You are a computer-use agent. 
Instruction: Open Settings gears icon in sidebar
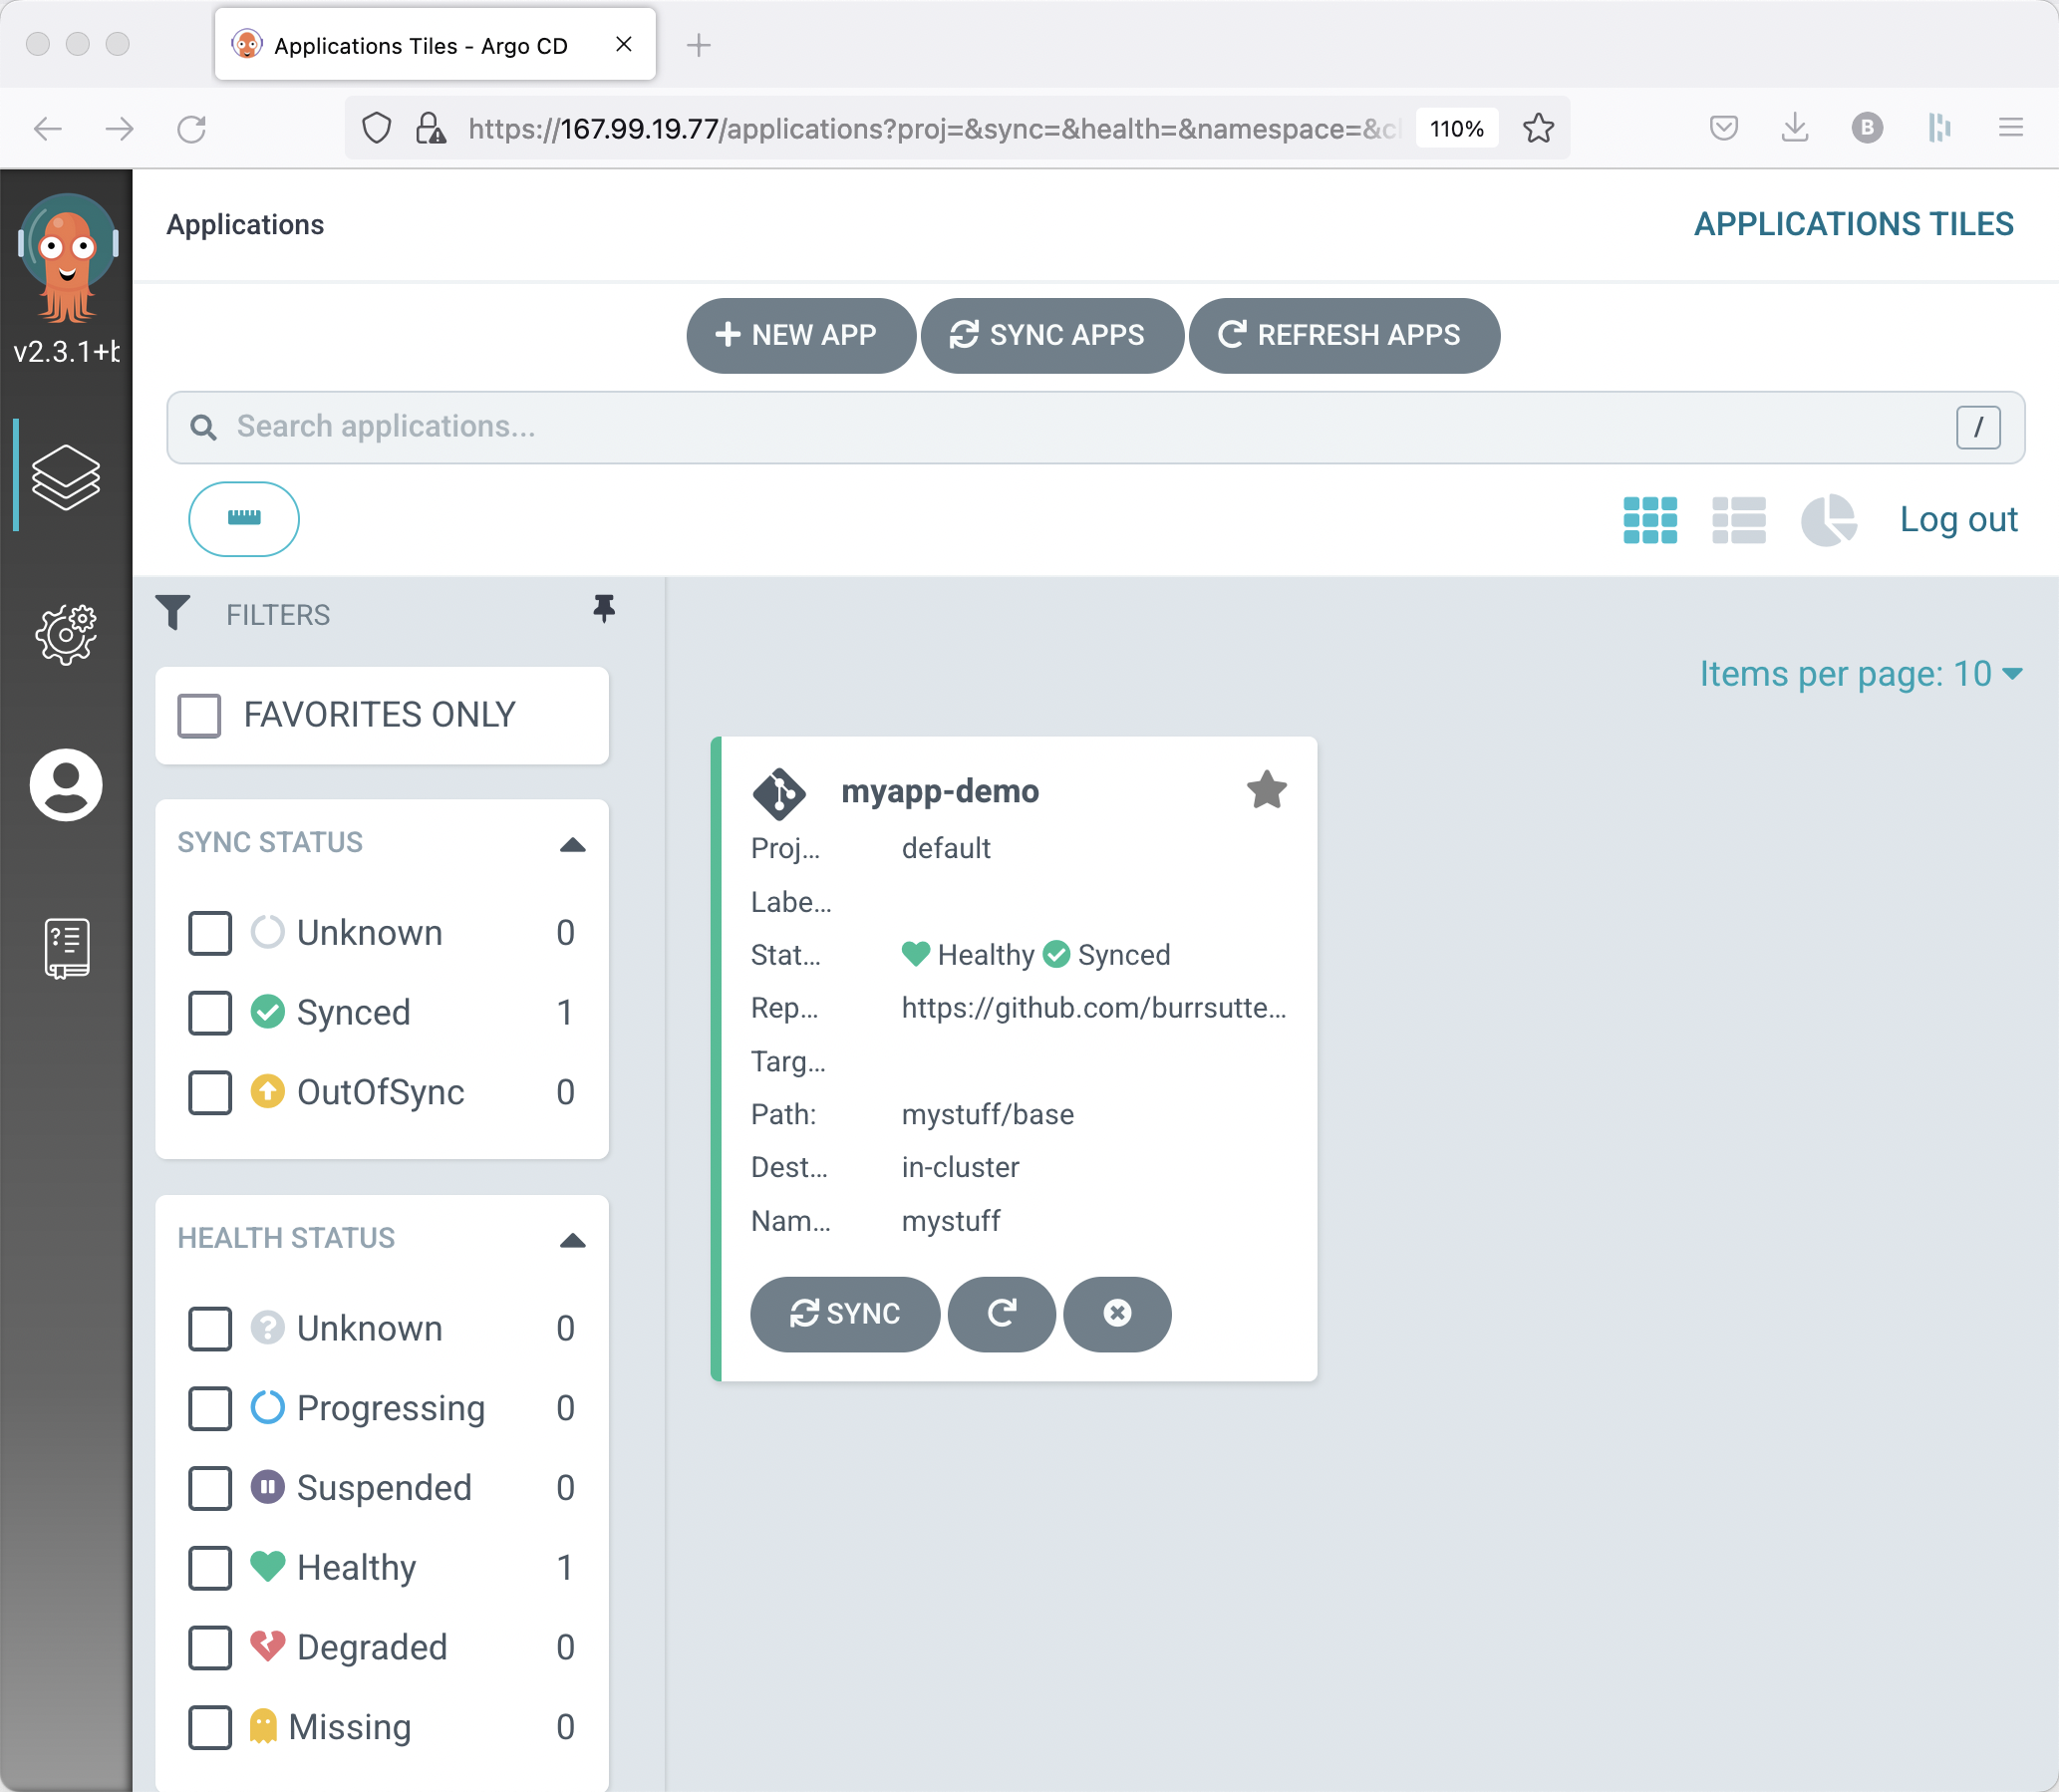(x=66, y=634)
